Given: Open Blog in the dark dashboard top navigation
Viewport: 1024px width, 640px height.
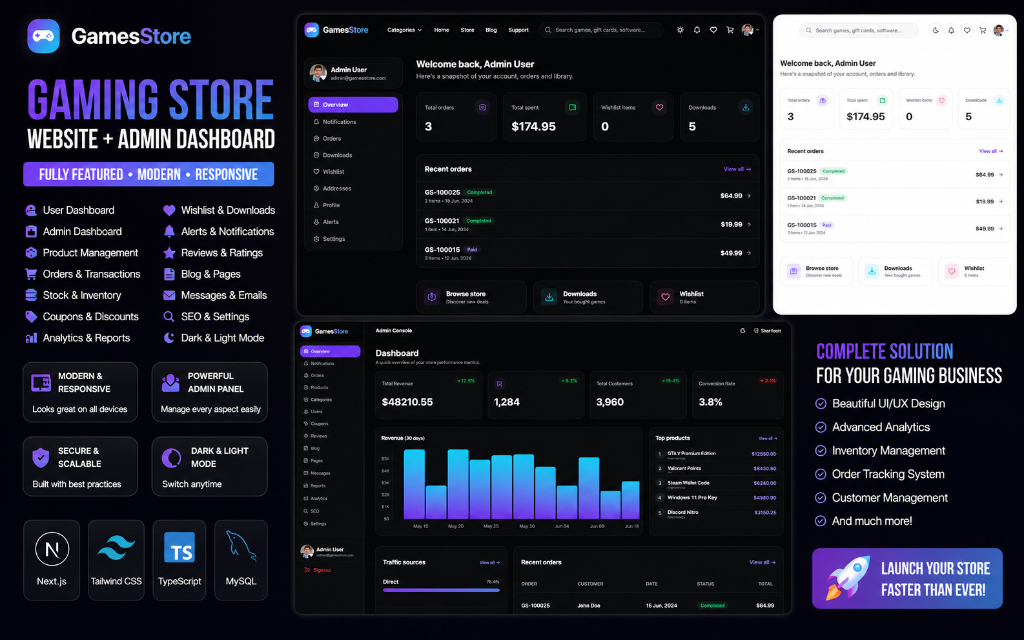Looking at the screenshot, I should [x=491, y=30].
